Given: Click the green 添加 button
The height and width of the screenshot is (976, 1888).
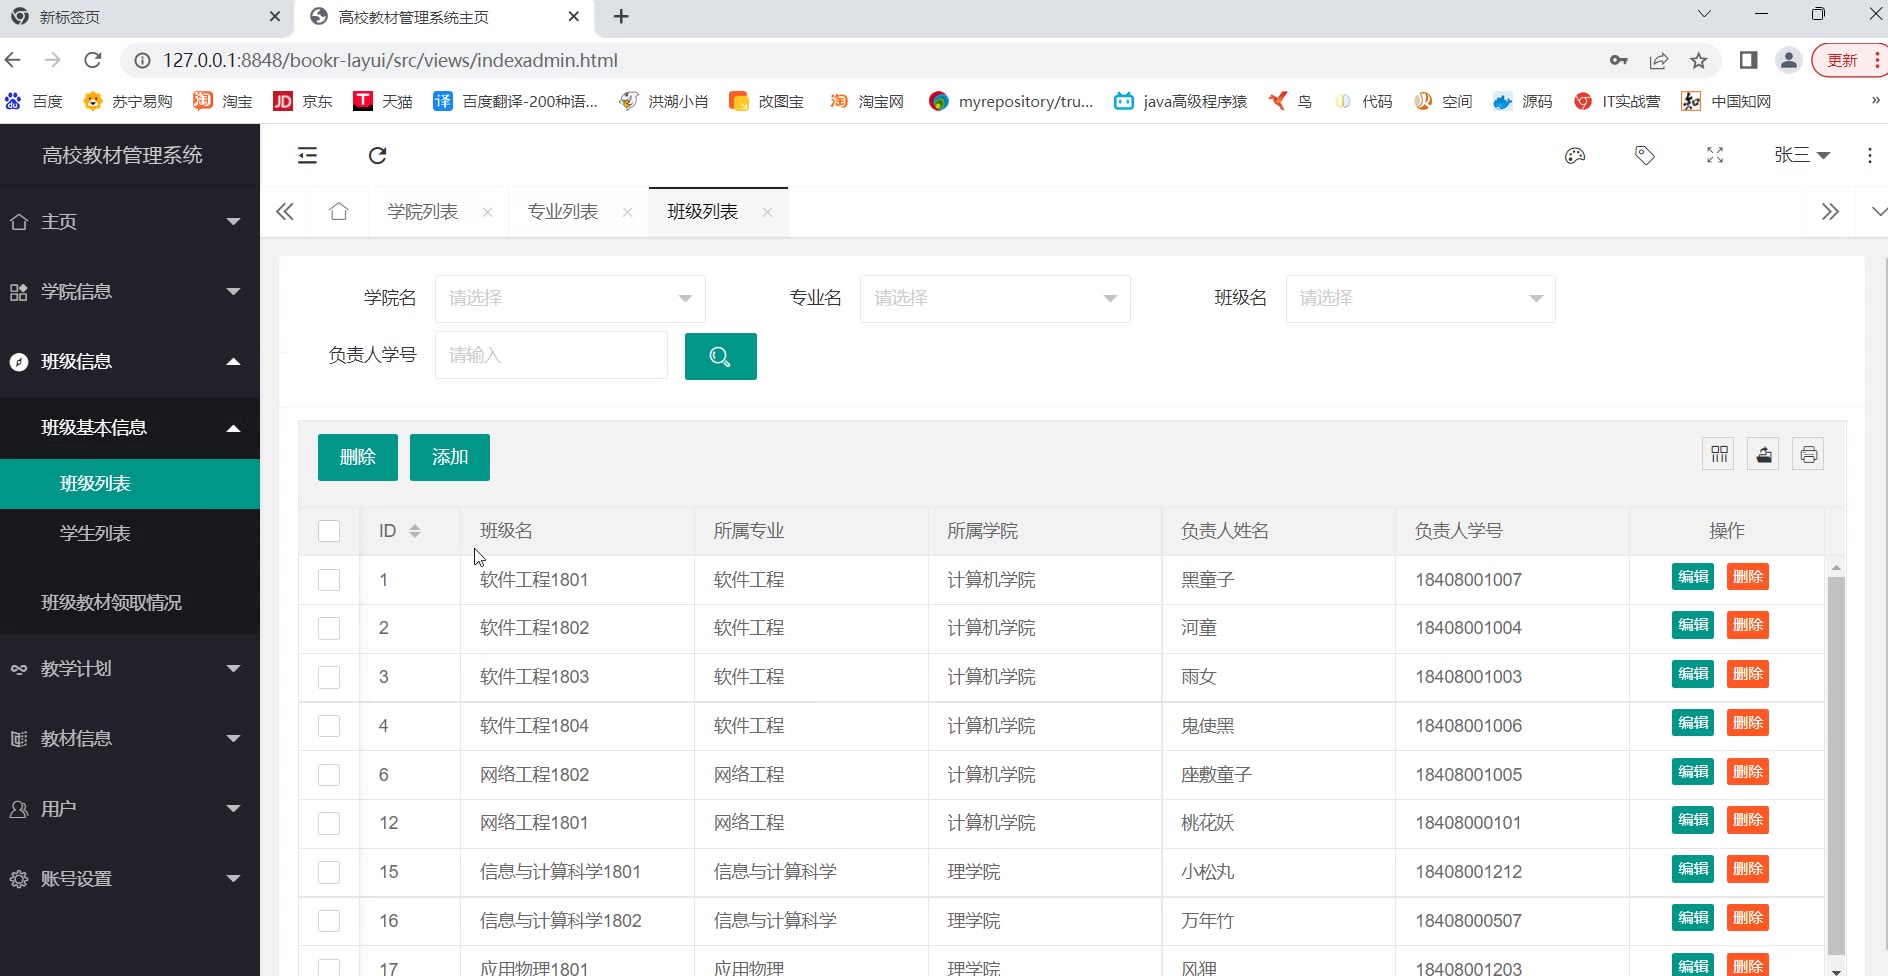Looking at the screenshot, I should click(450, 457).
